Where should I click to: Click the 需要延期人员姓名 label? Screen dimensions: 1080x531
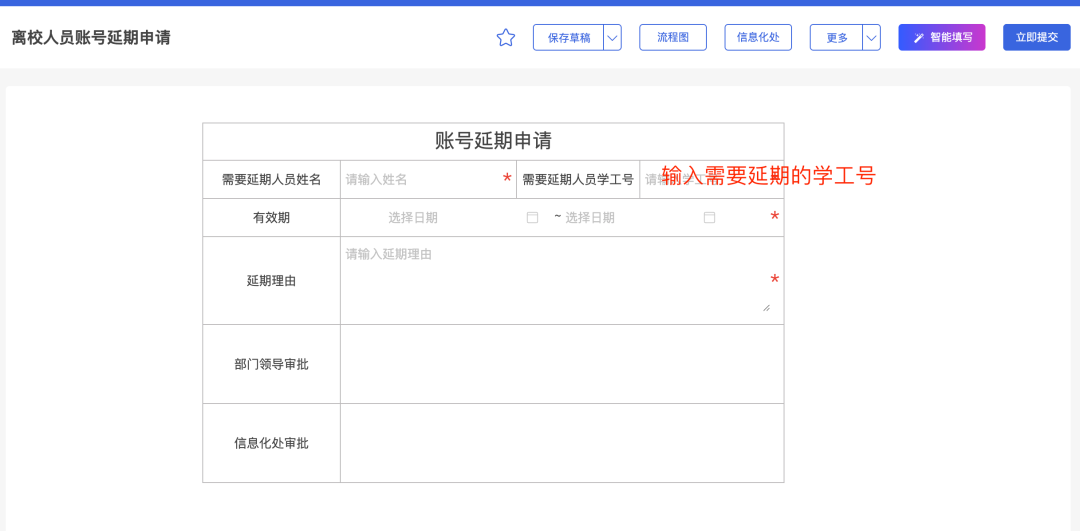coord(271,180)
